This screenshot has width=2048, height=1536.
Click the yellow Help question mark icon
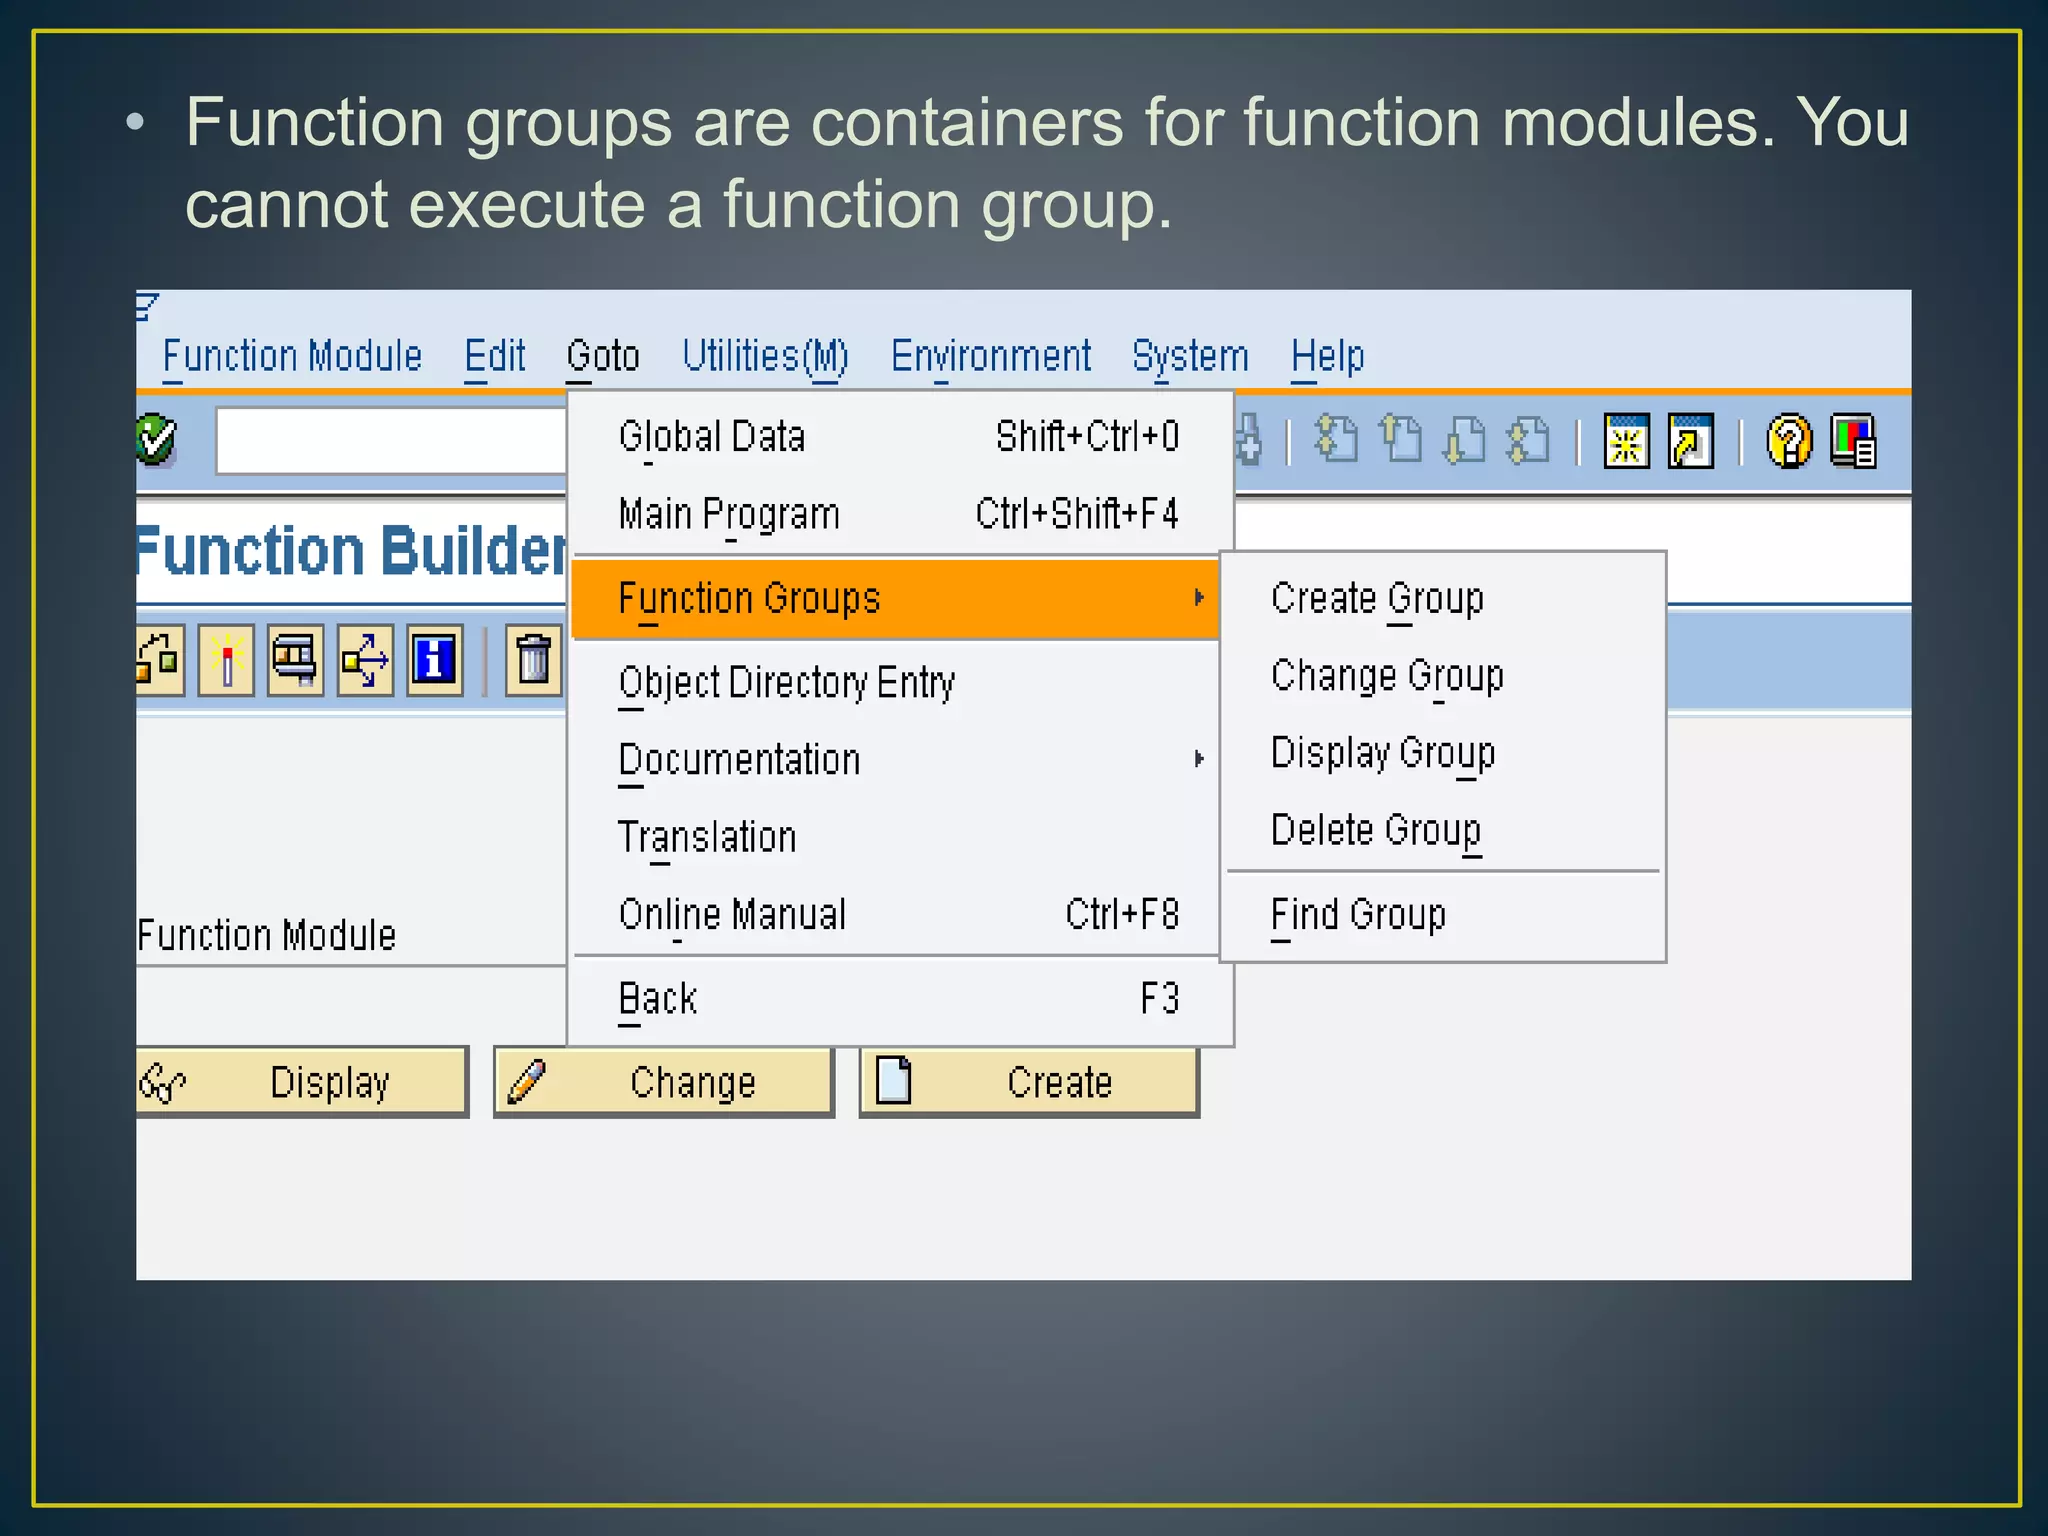1788,441
